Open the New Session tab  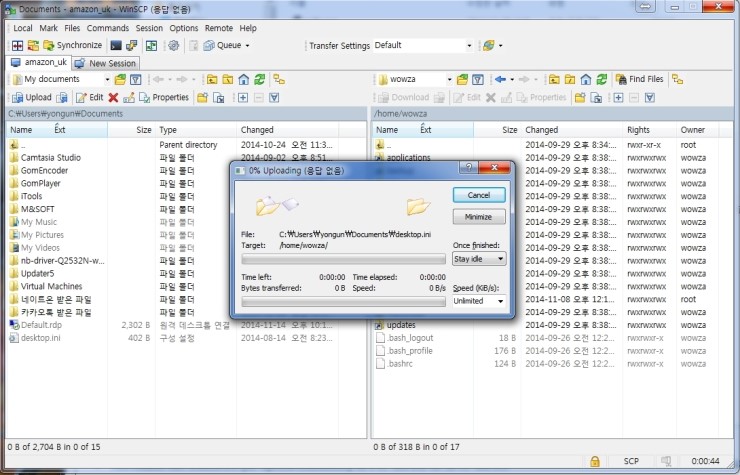pyautogui.click(x=105, y=63)
